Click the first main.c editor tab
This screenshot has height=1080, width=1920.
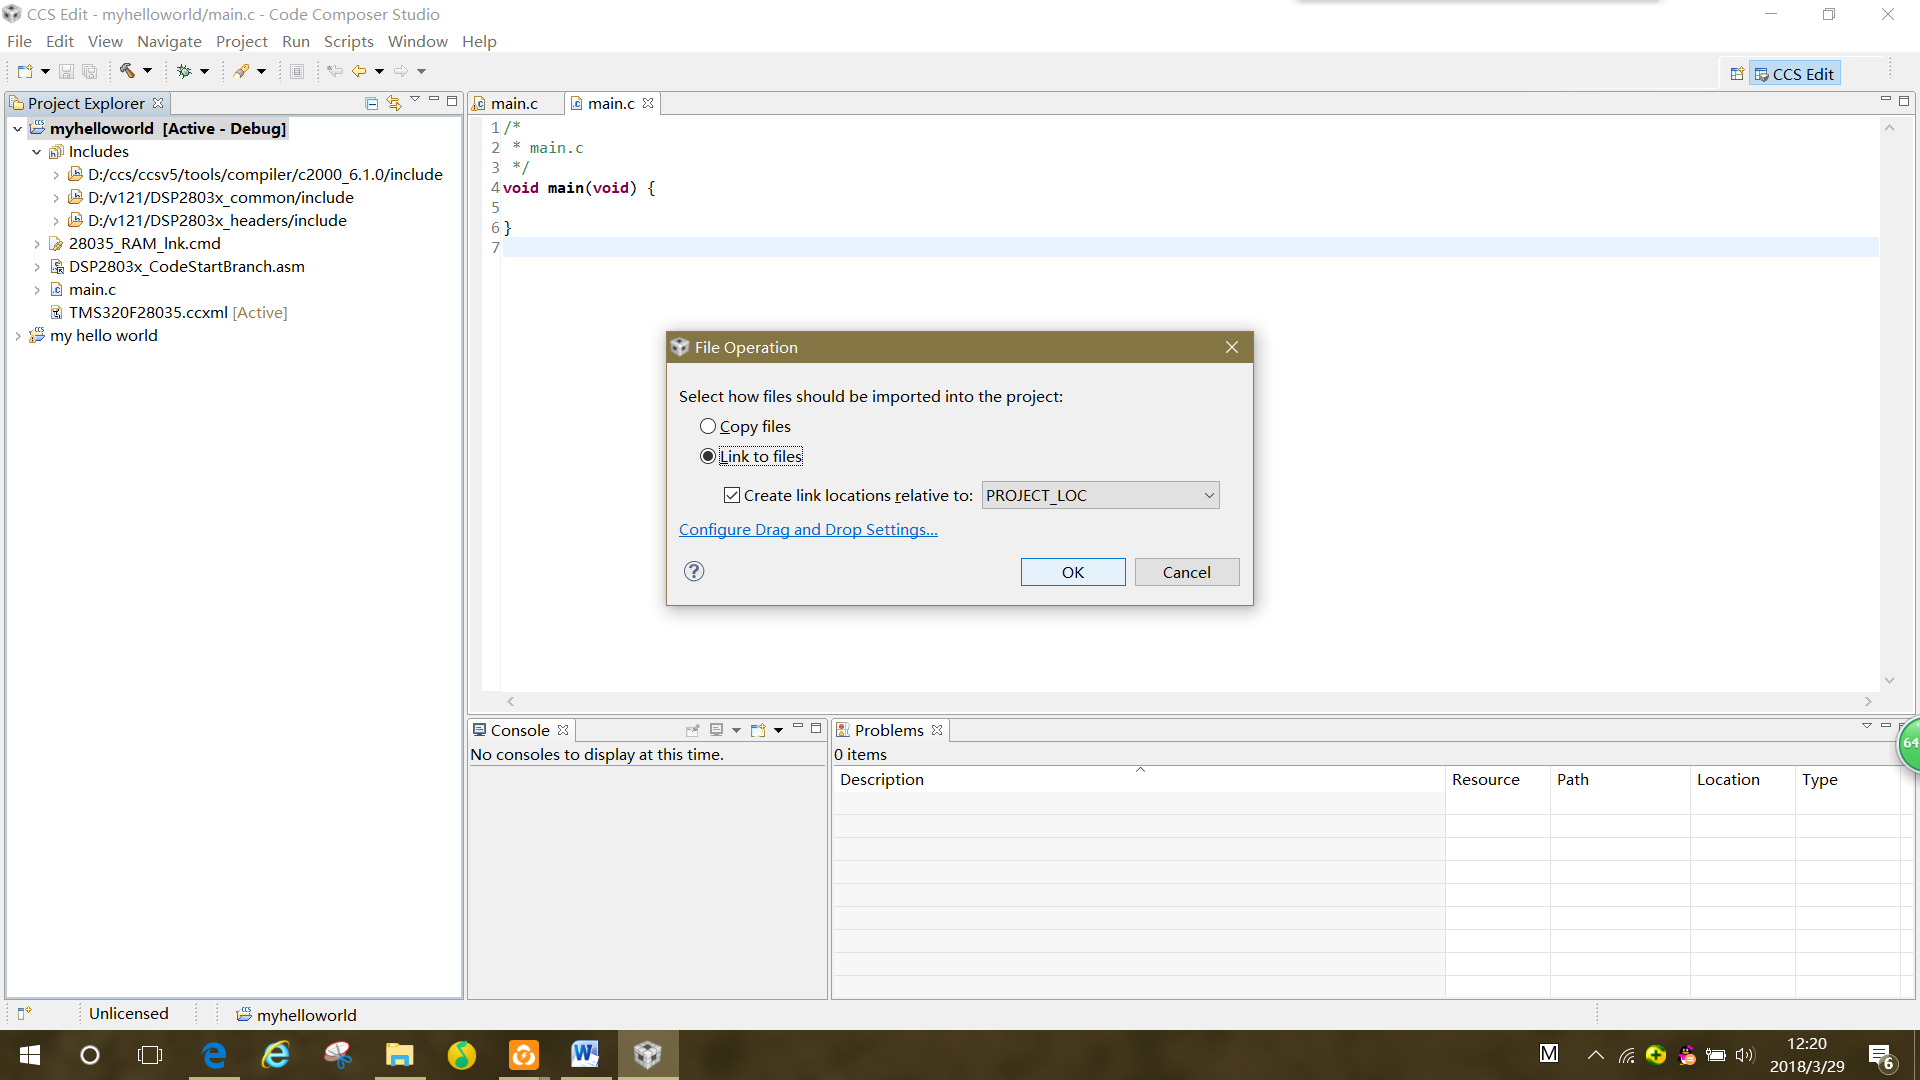(514, 103)
